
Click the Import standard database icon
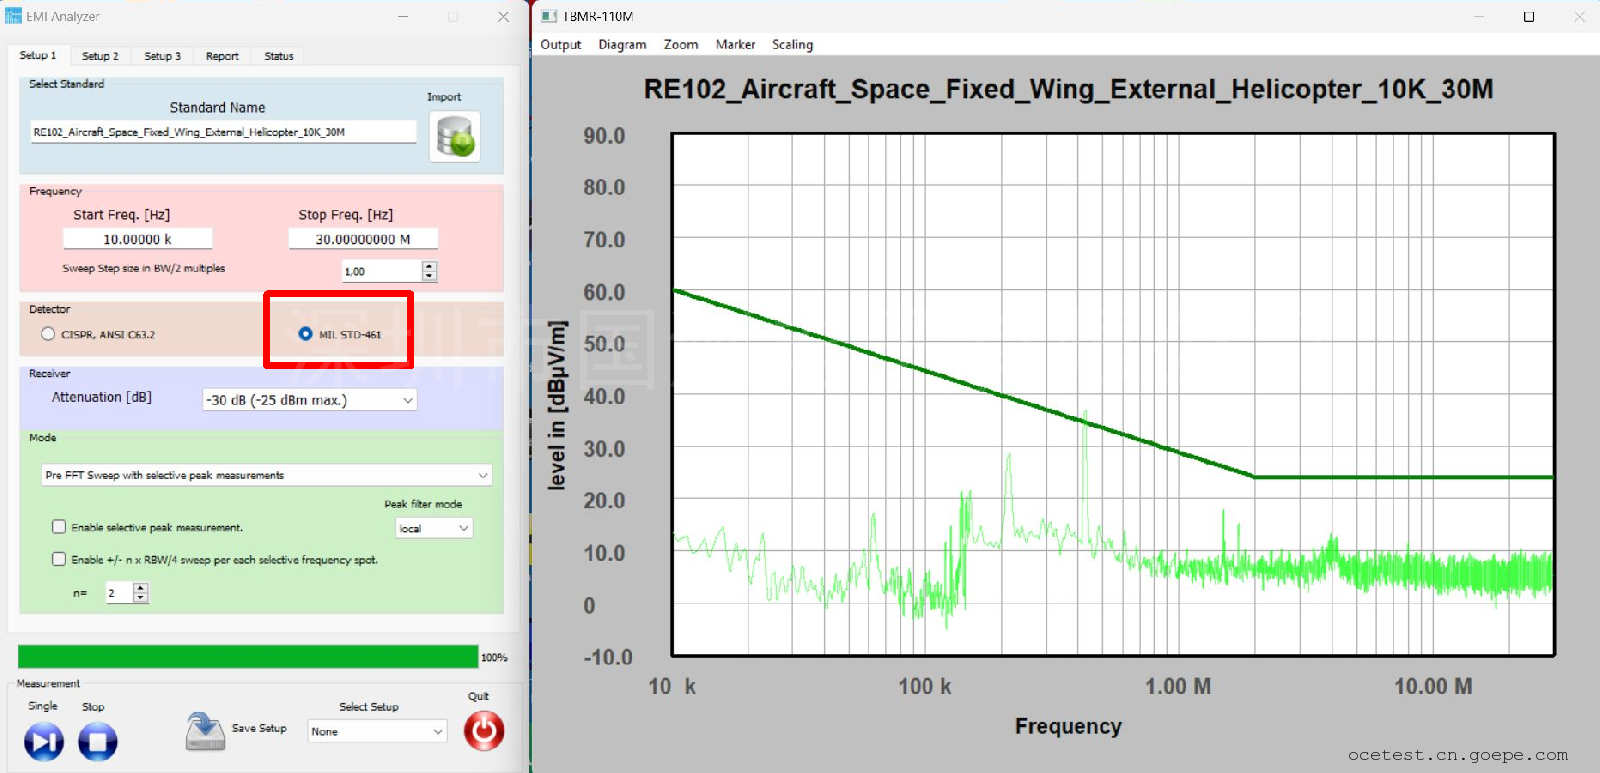click(x=455, y=137)
